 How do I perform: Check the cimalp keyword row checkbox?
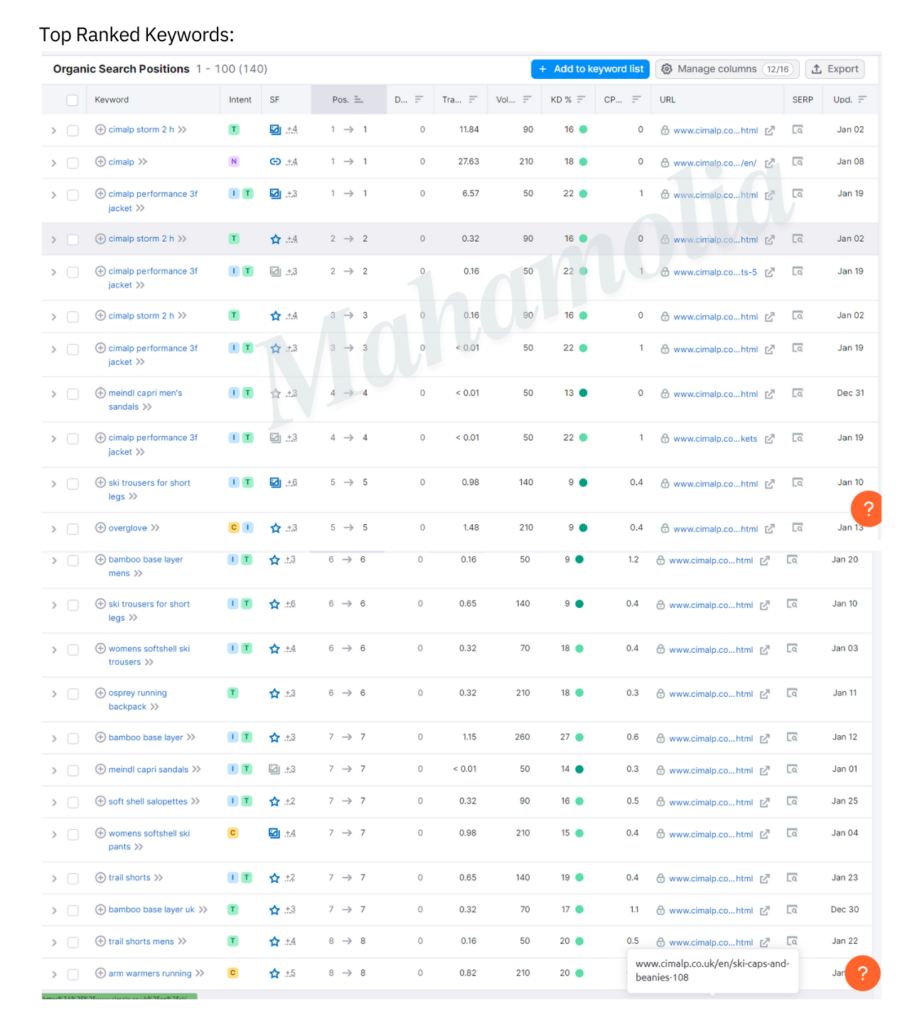(x=73, y=163)
